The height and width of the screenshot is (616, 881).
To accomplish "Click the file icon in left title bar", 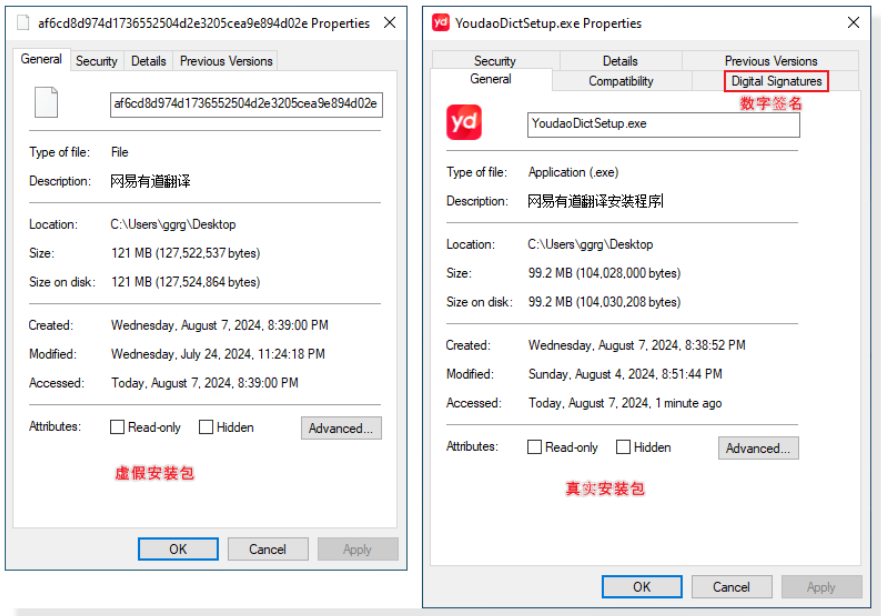I will click(x=23, y=22).
